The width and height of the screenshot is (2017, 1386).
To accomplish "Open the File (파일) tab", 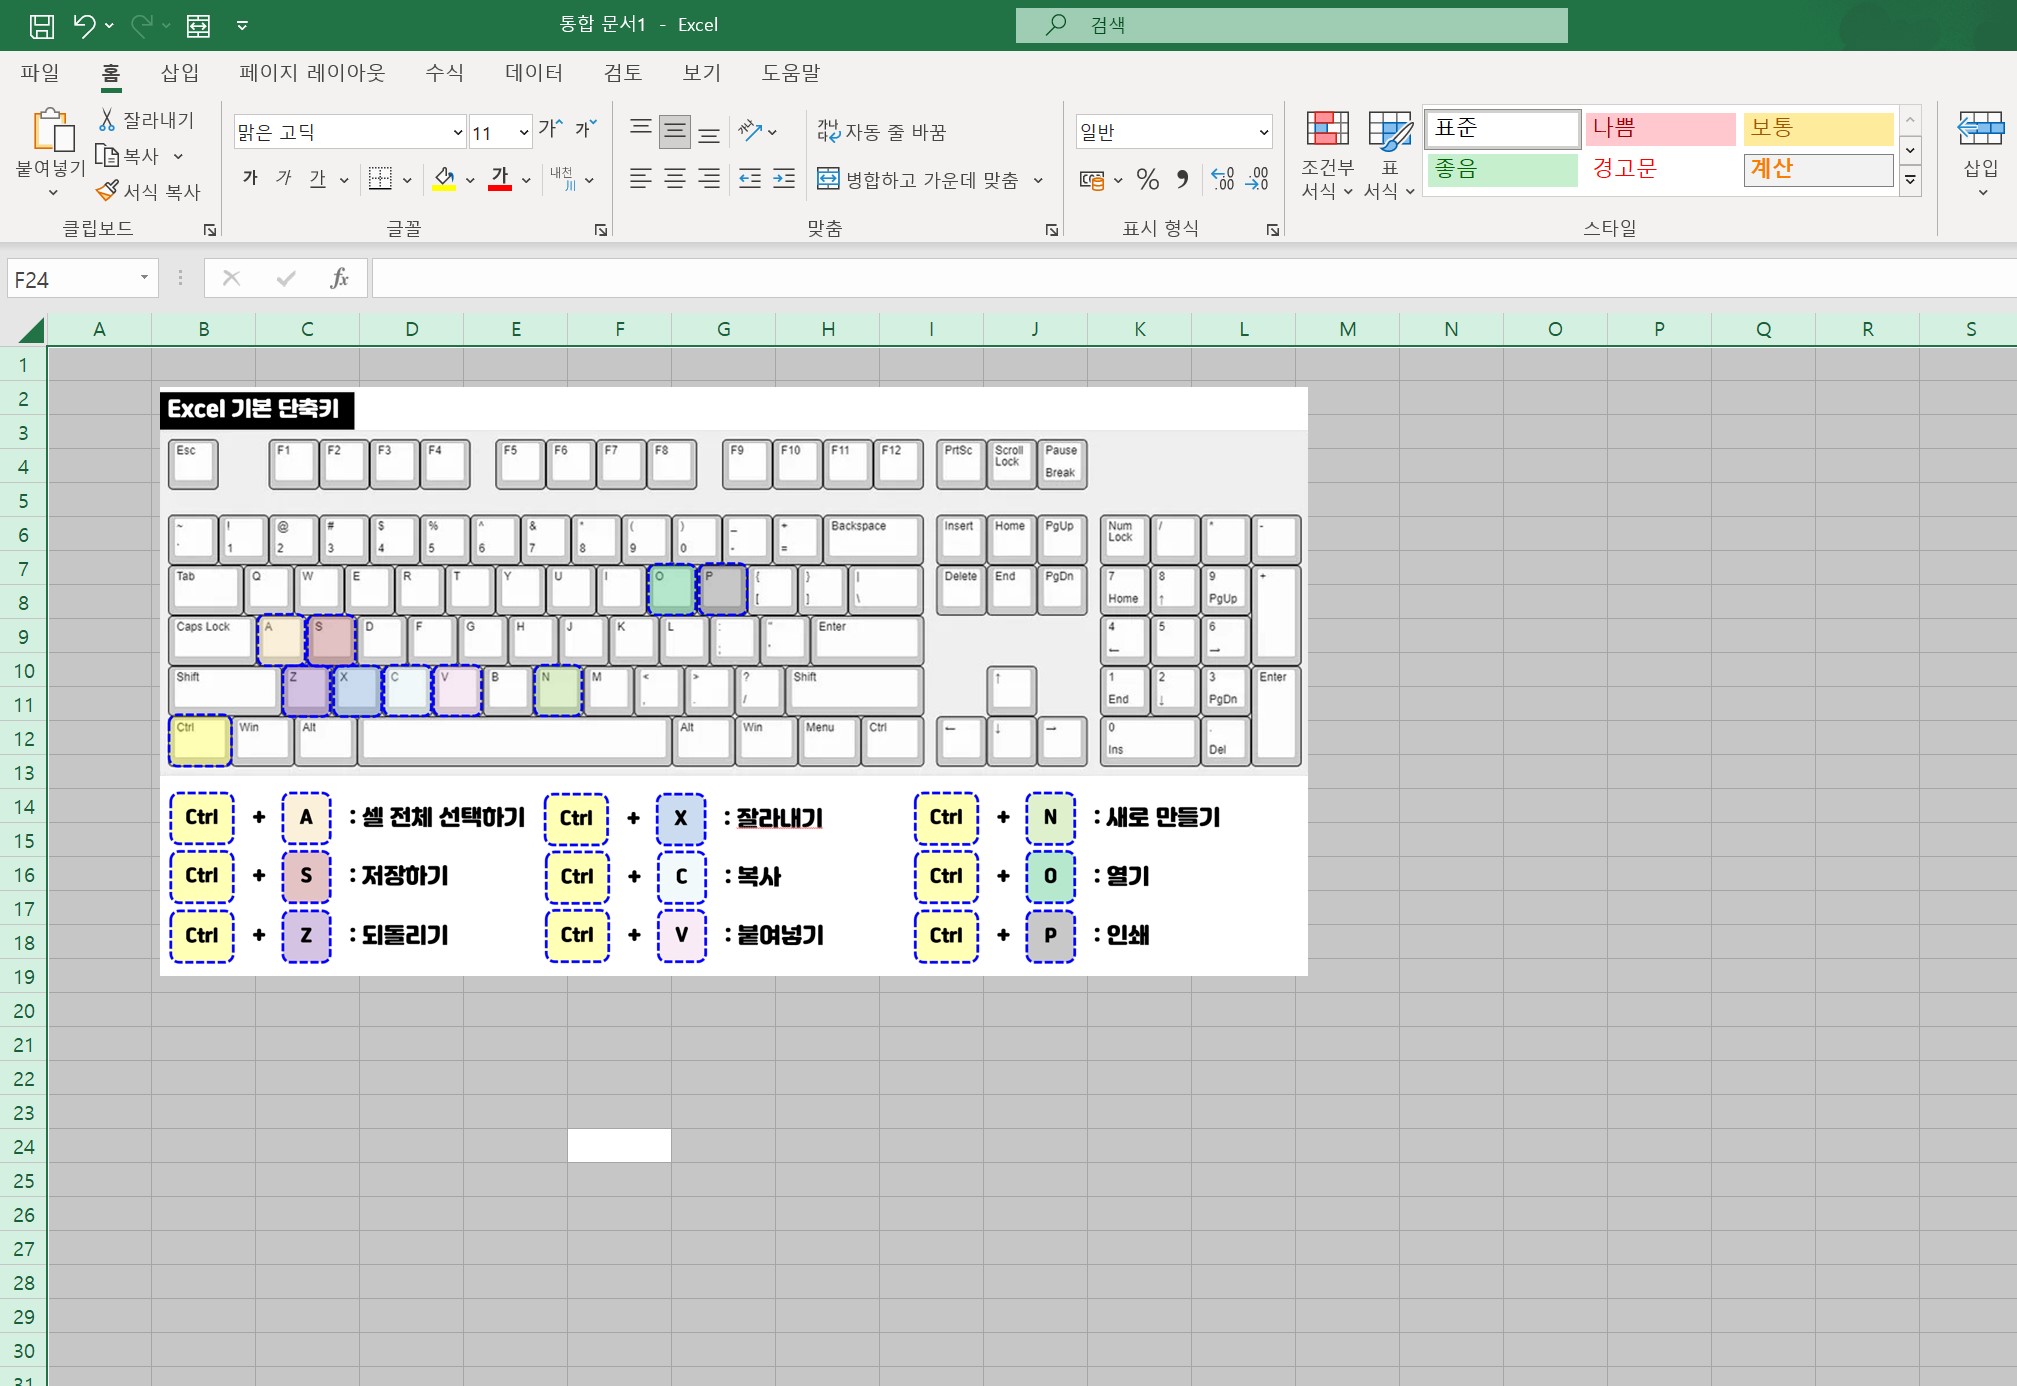I will (x=40, y=72).
